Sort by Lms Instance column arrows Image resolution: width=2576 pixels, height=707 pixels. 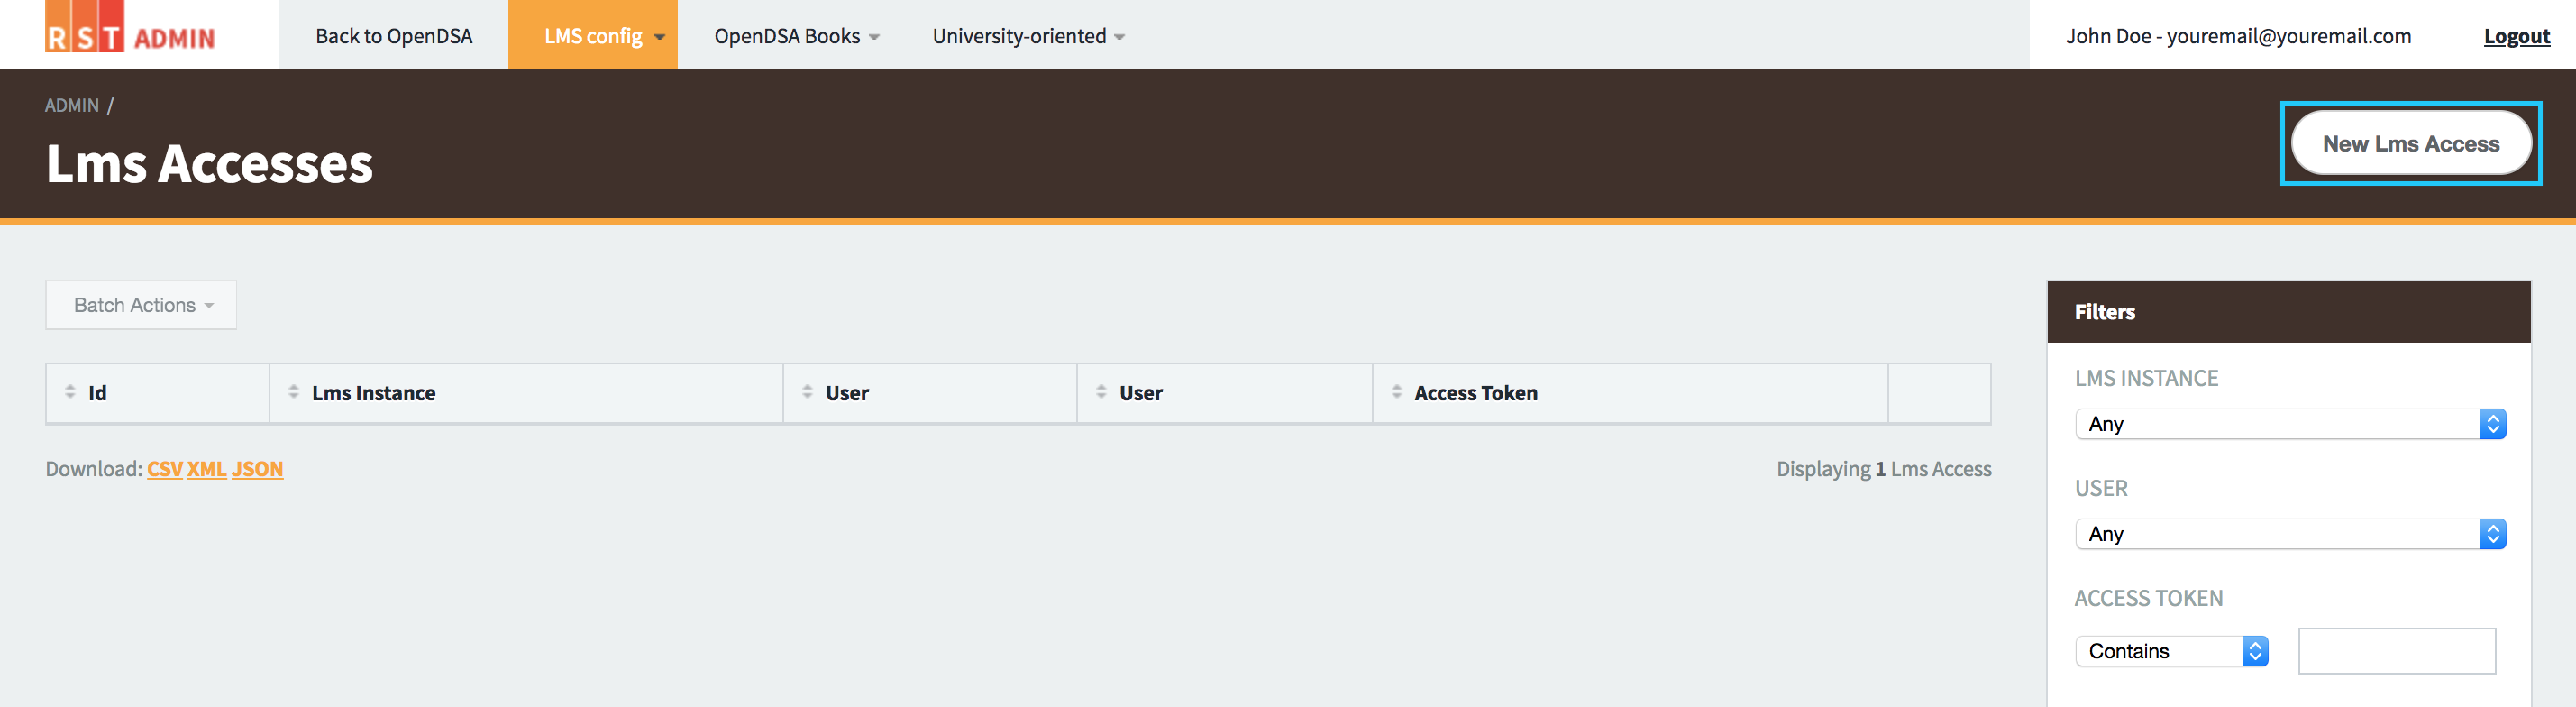294,392
